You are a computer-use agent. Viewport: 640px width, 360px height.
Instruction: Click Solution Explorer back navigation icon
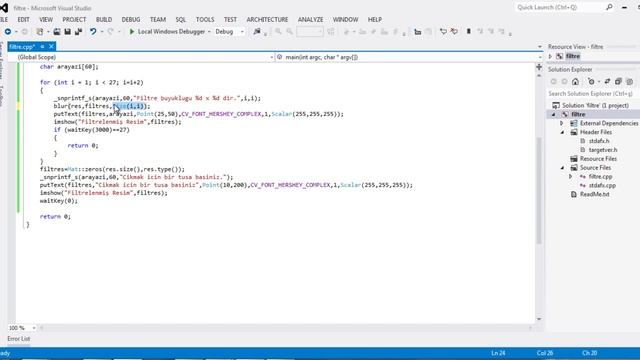click(x=553, y=82)
